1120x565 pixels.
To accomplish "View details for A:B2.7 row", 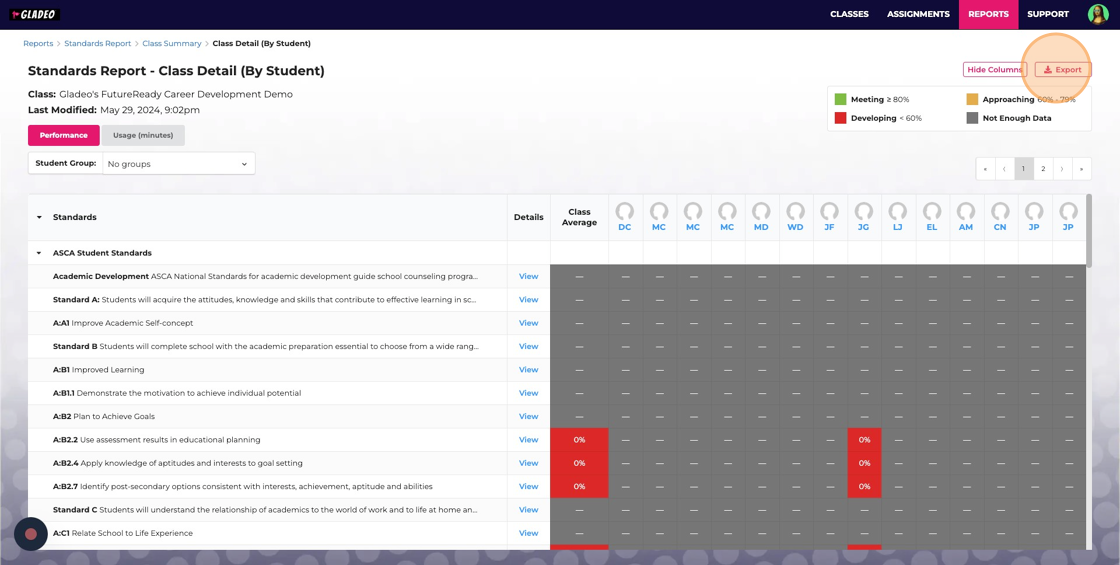I will [529, 486].
